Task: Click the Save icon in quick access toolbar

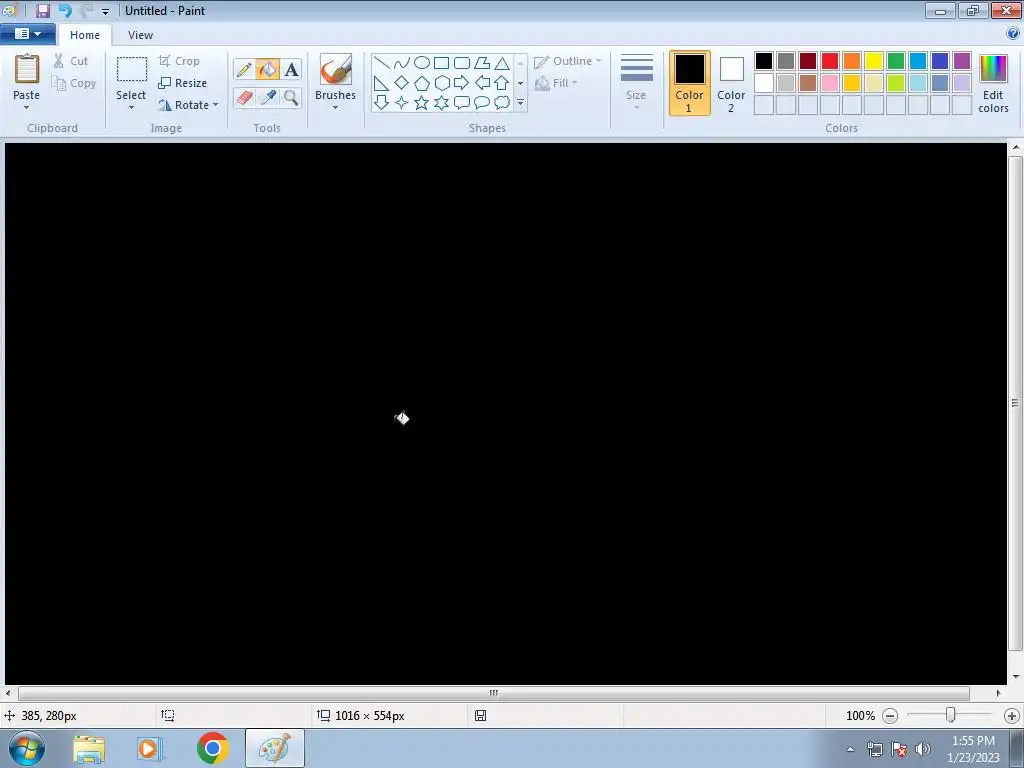Action: coord(43,10)
